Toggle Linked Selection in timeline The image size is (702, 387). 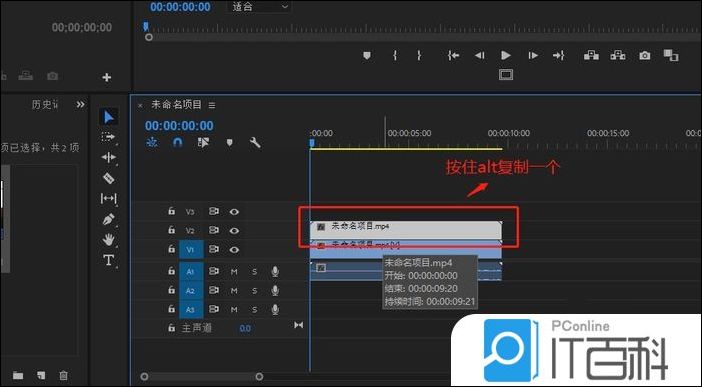click(x=203, y=143)
